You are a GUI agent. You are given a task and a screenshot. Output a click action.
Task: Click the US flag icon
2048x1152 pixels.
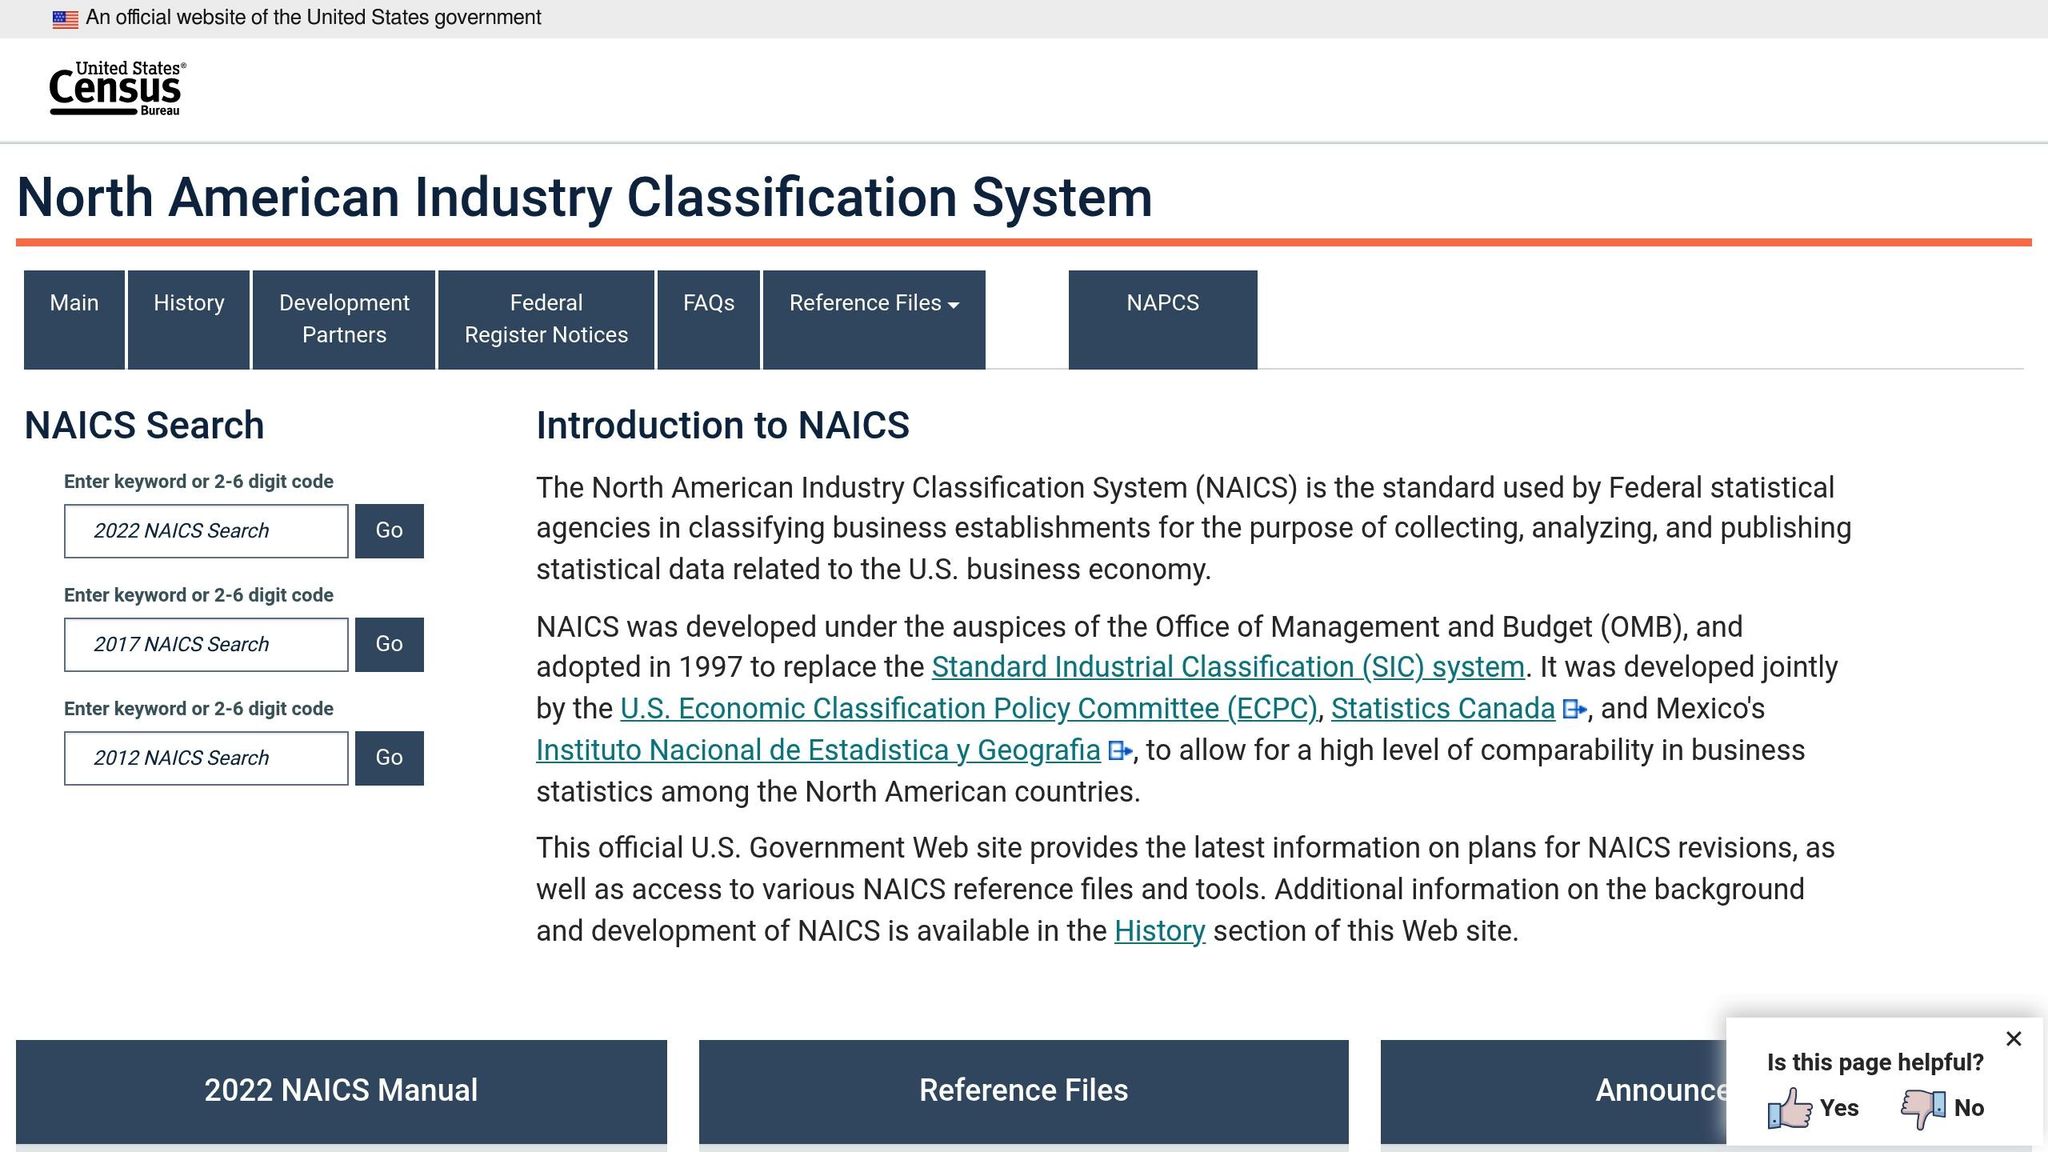click(x=65, y=19)
